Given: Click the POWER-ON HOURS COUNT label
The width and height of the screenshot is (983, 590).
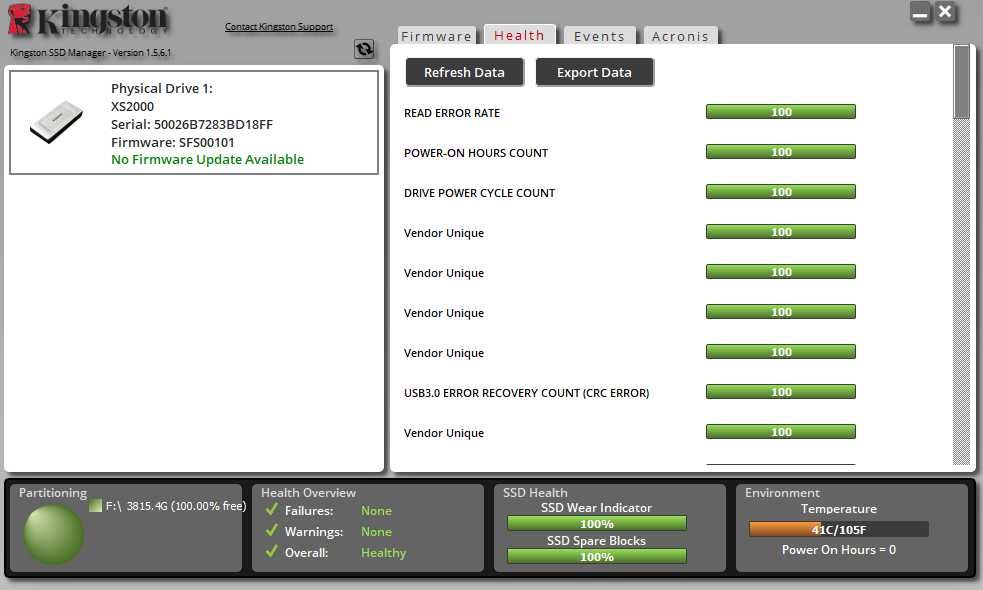Looking at the screenshot, I should click(476, 153).
